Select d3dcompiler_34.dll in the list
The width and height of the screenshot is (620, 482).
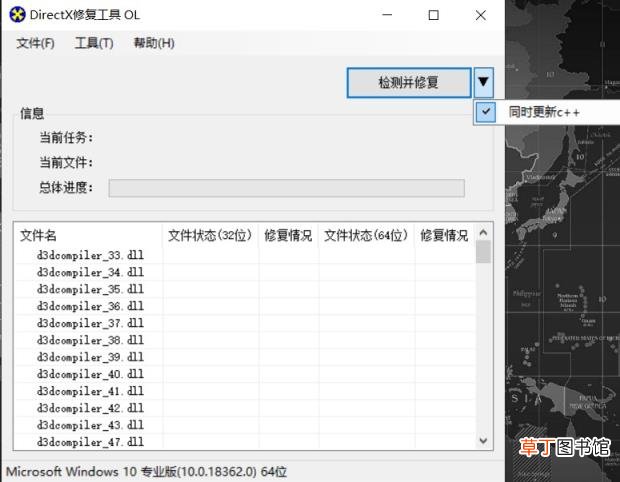click(90, 272)
